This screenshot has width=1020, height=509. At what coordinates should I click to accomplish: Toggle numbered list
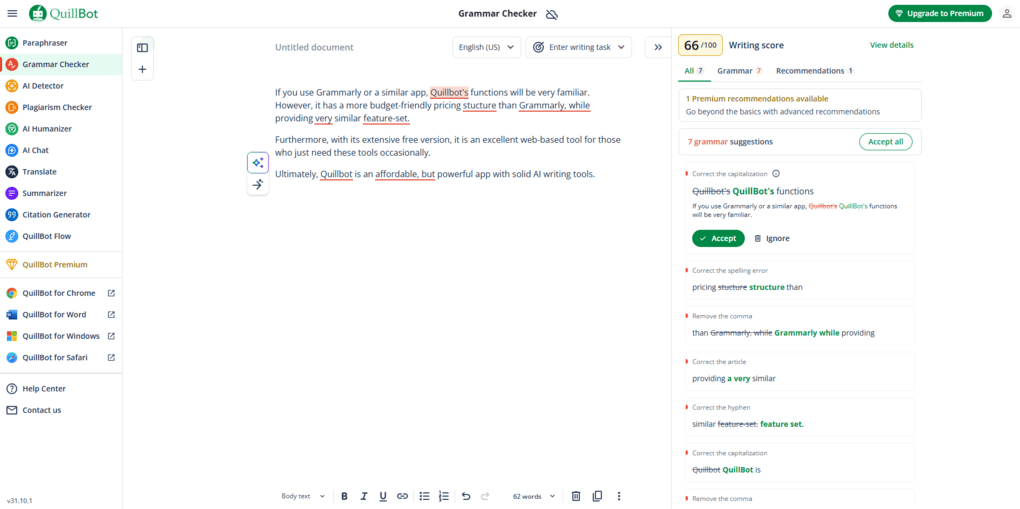[x=444, y=496]
